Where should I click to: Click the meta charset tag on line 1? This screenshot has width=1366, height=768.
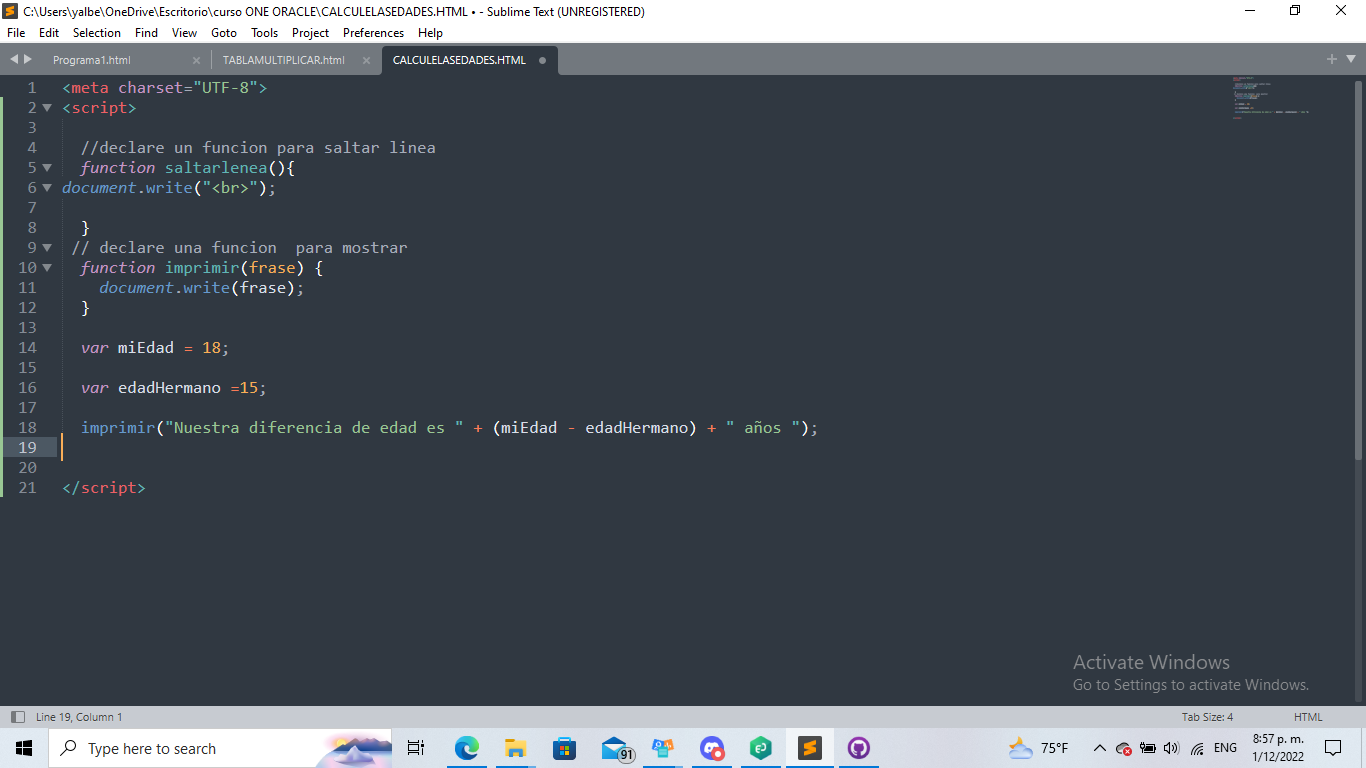[x=165, y=88]
